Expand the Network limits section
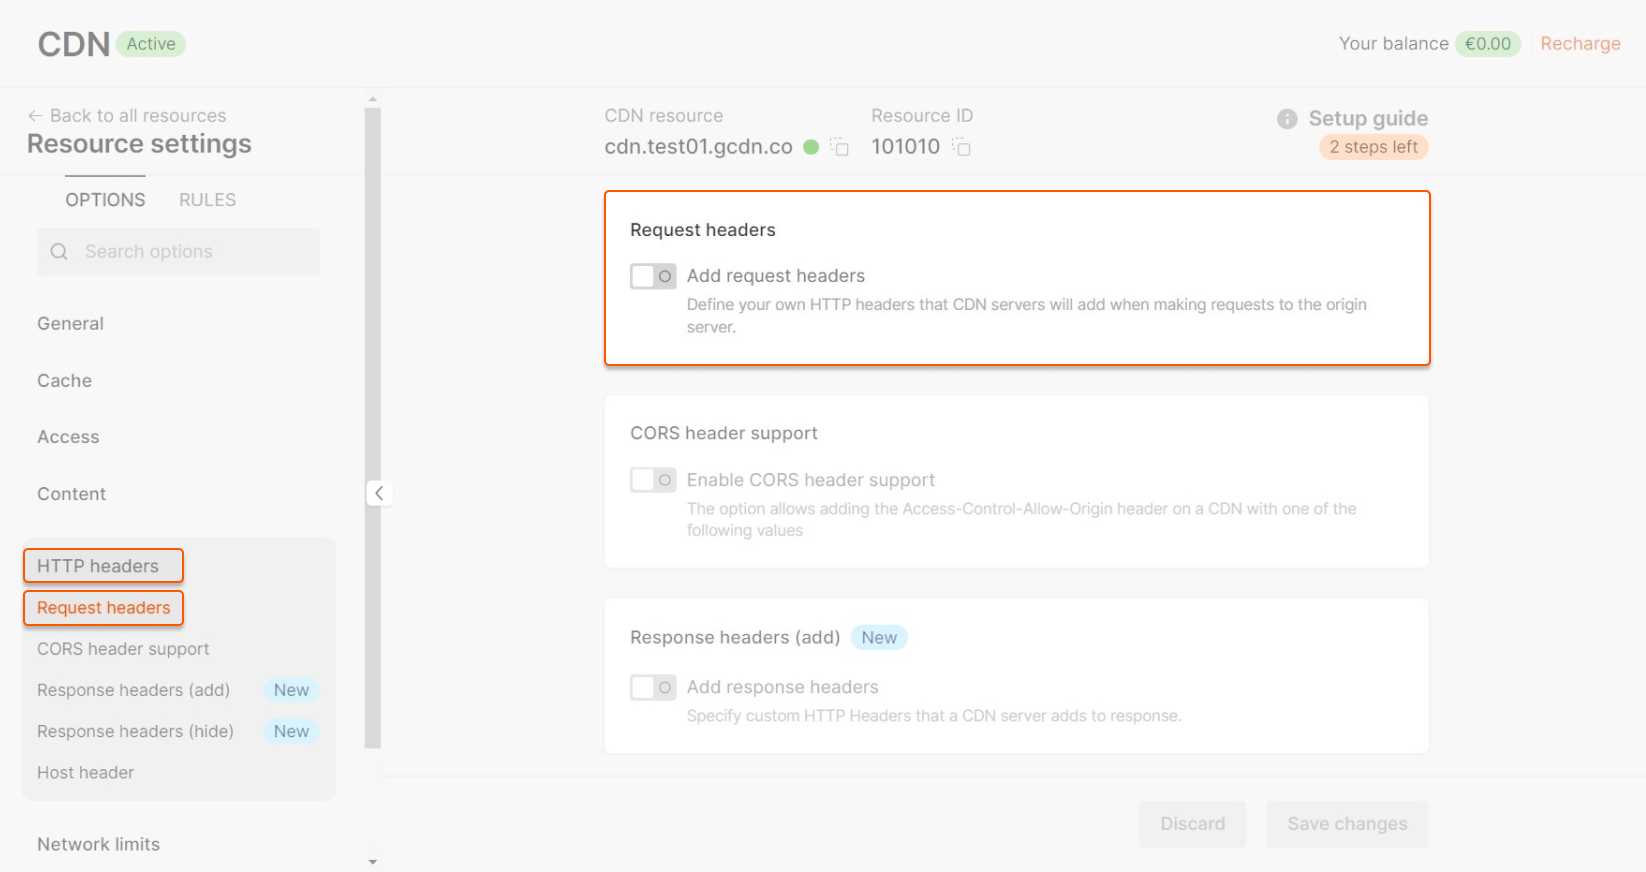The image size is (1646, 872). click(98, 844)
